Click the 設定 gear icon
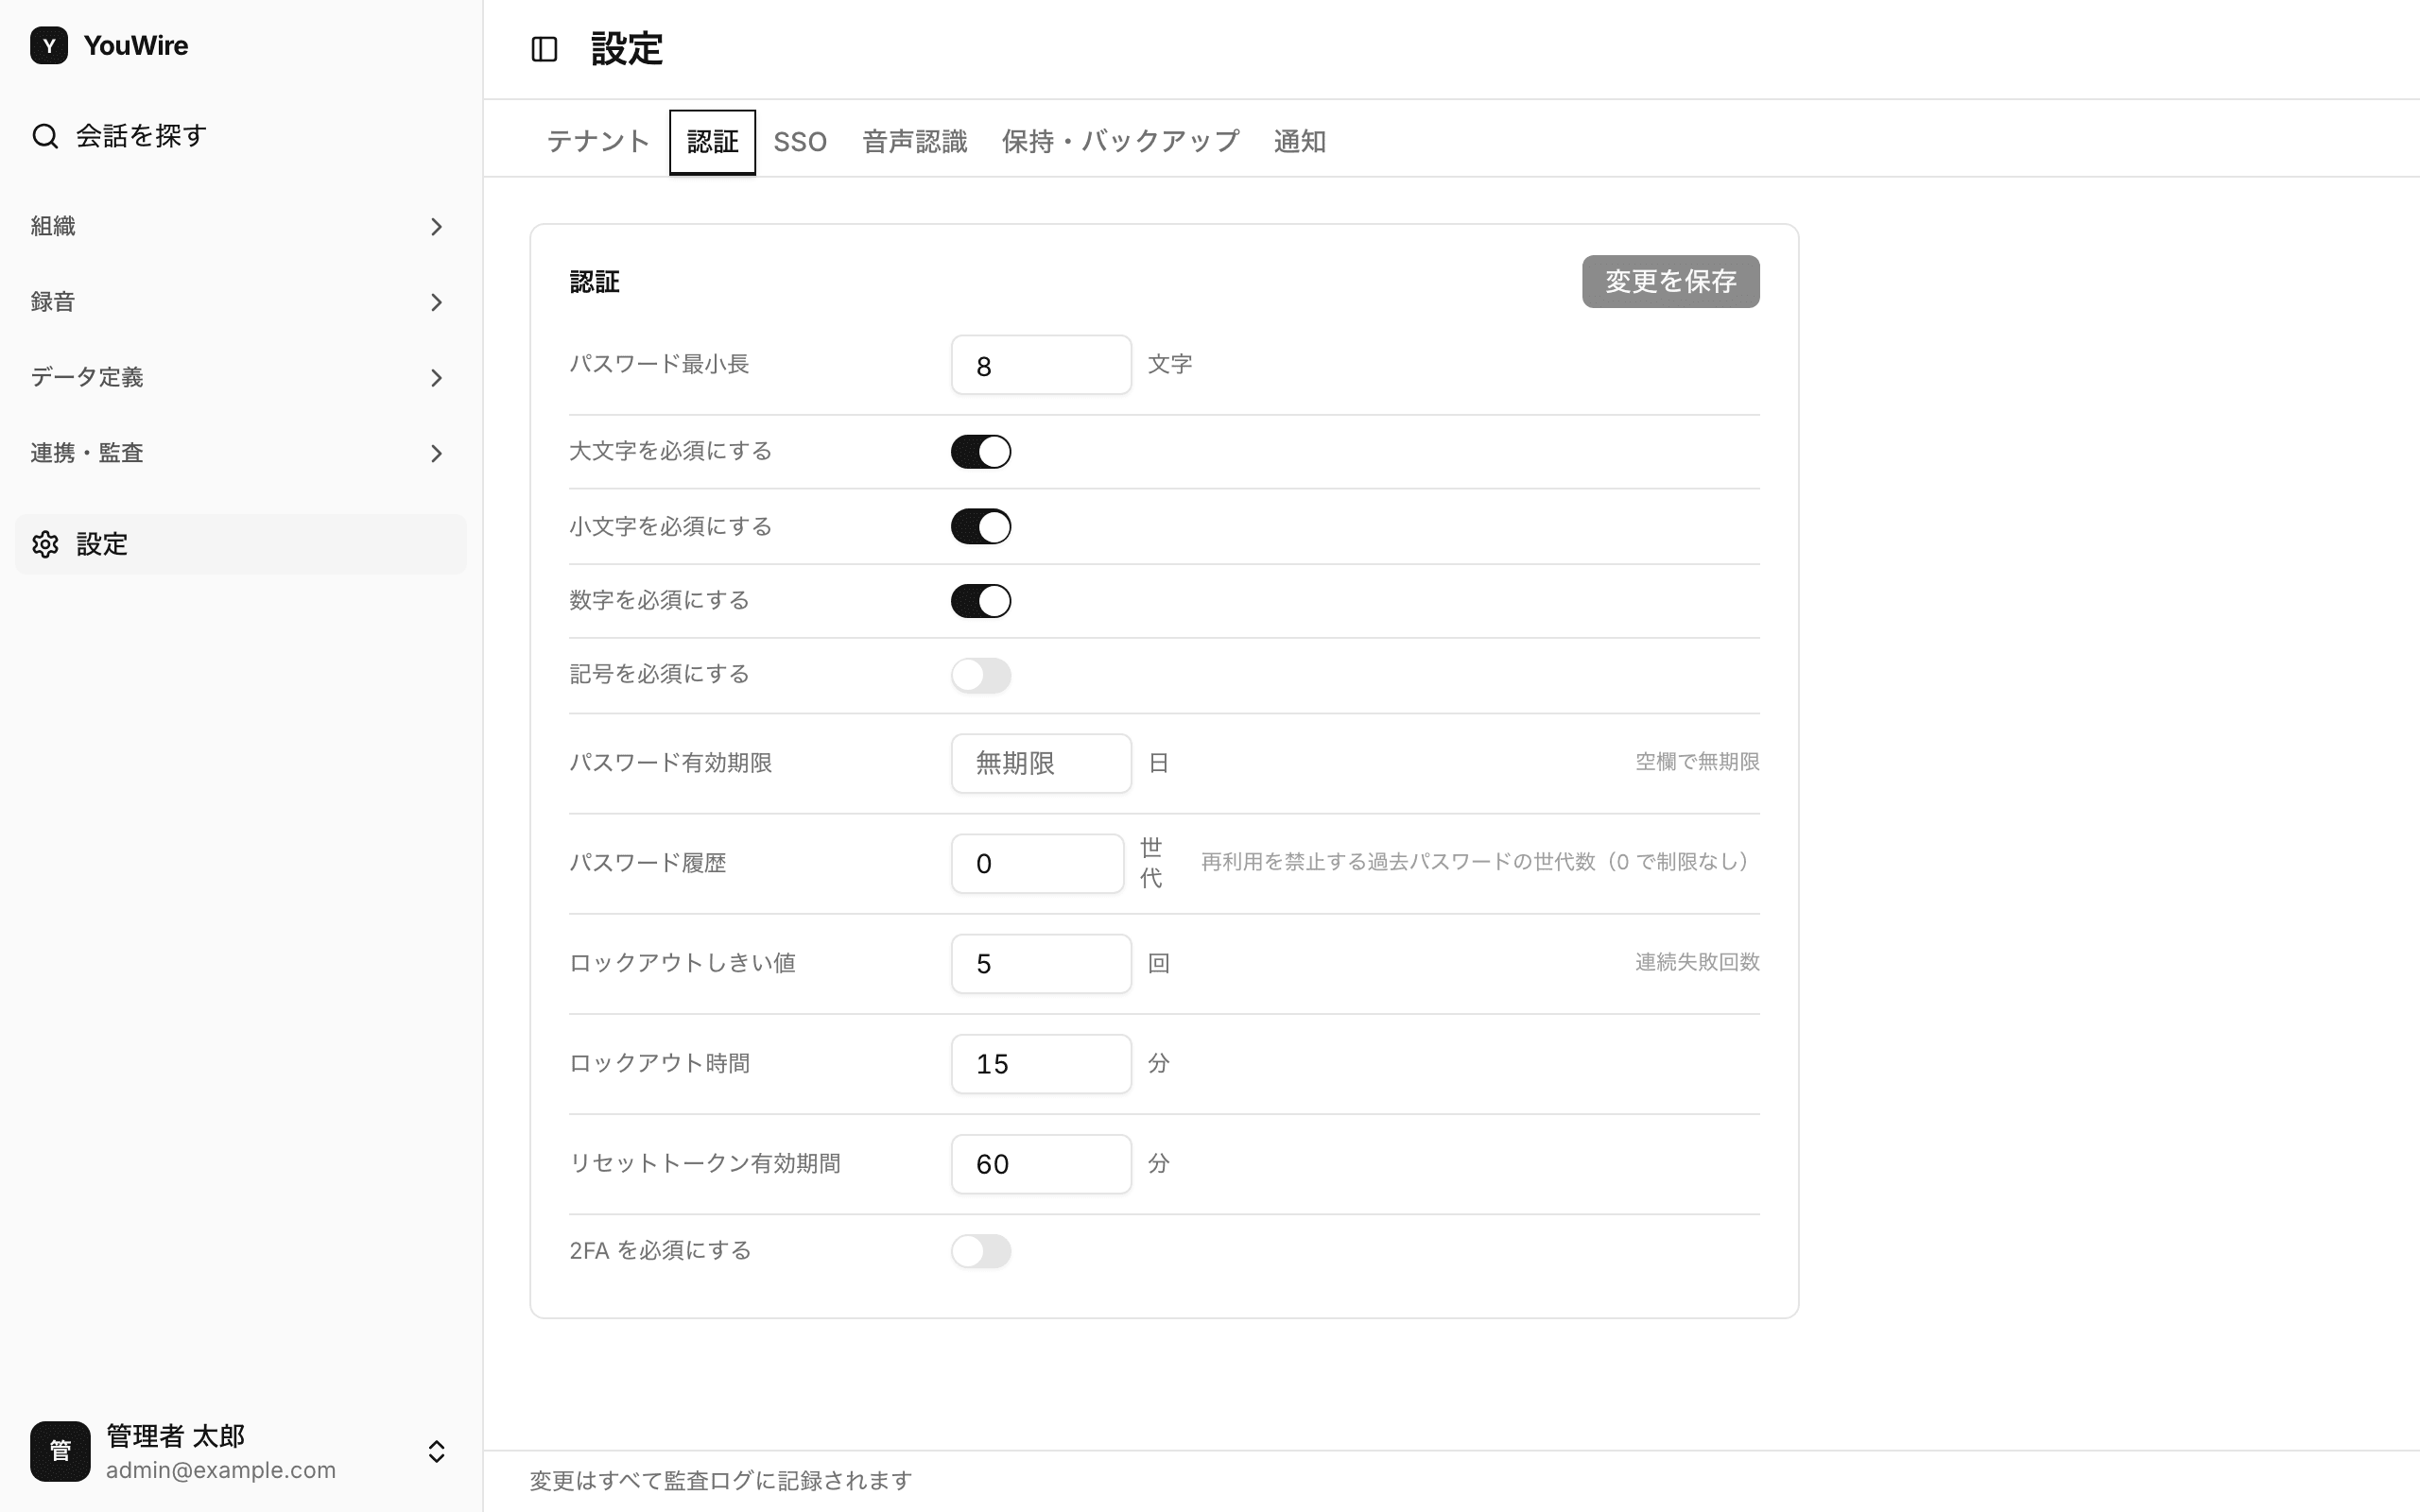Screen dimensions: 2420x1512 pos(45,544)
